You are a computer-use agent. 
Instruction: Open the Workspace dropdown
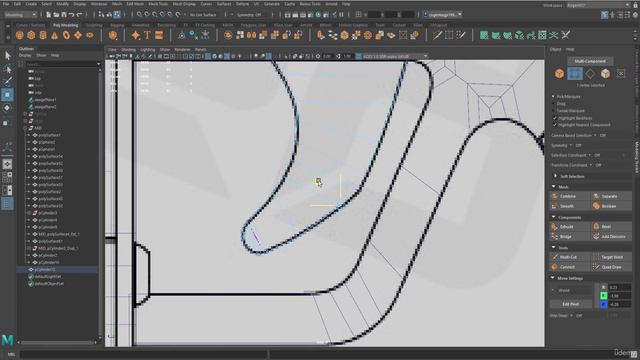tap(598, 5)
